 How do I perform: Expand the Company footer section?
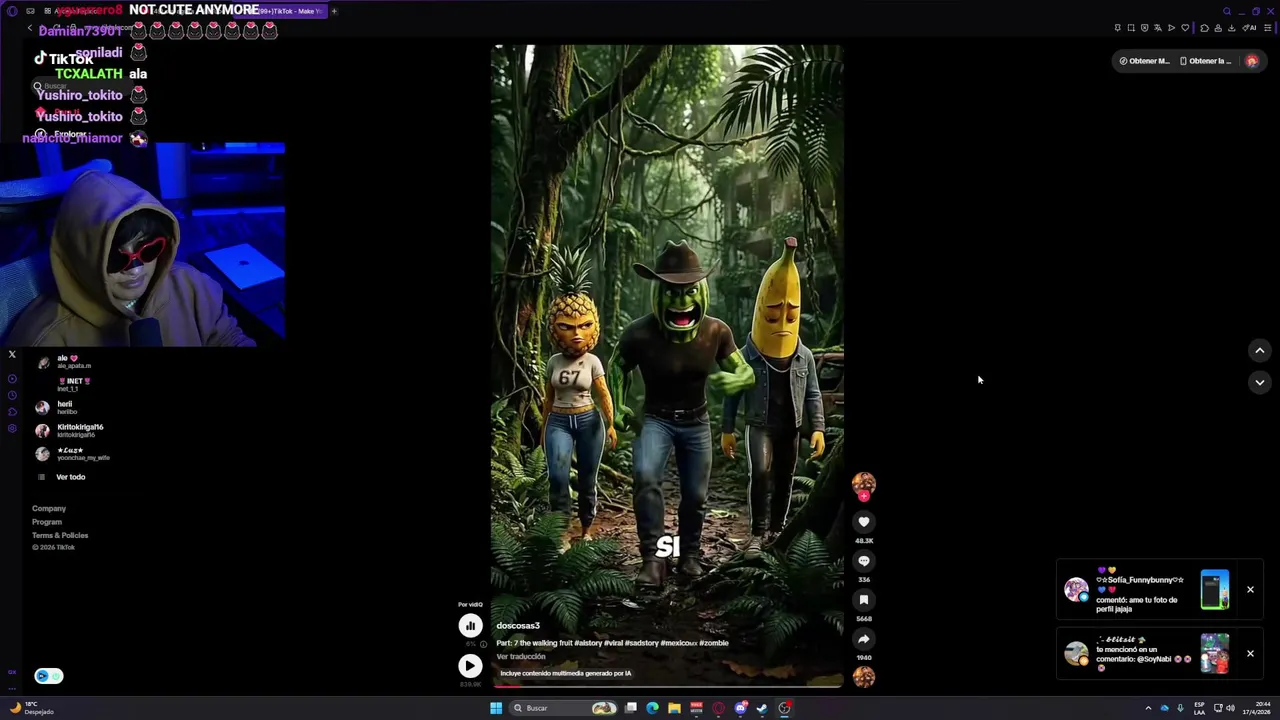pyautogui.click(x=49, y=509)
